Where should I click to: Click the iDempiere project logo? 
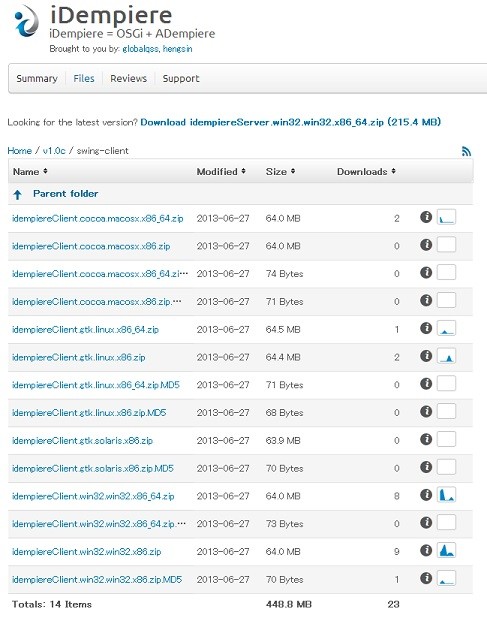26,20
